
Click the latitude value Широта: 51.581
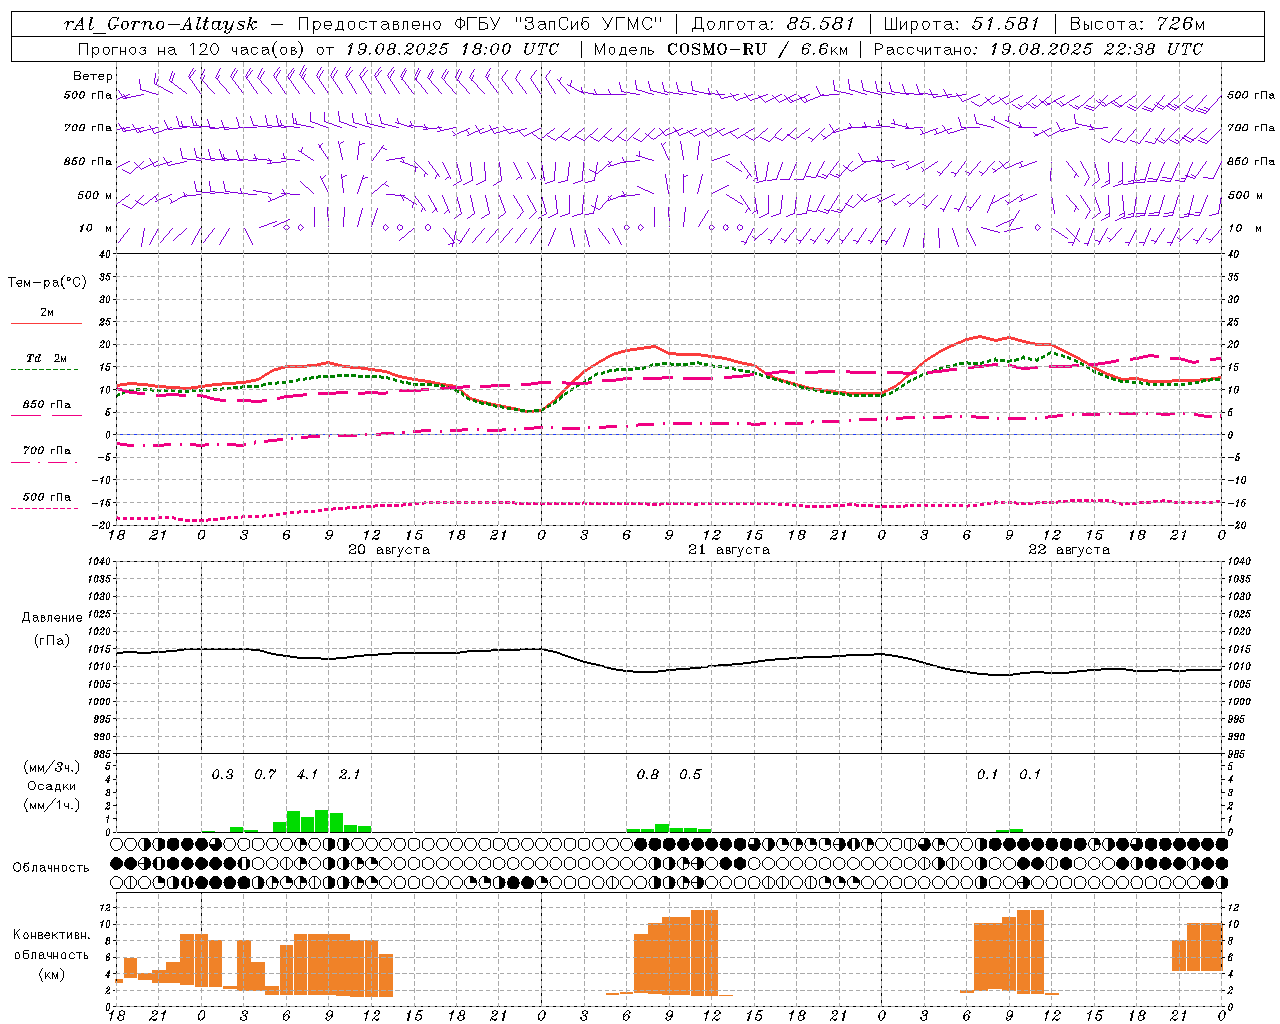point(961,24)
